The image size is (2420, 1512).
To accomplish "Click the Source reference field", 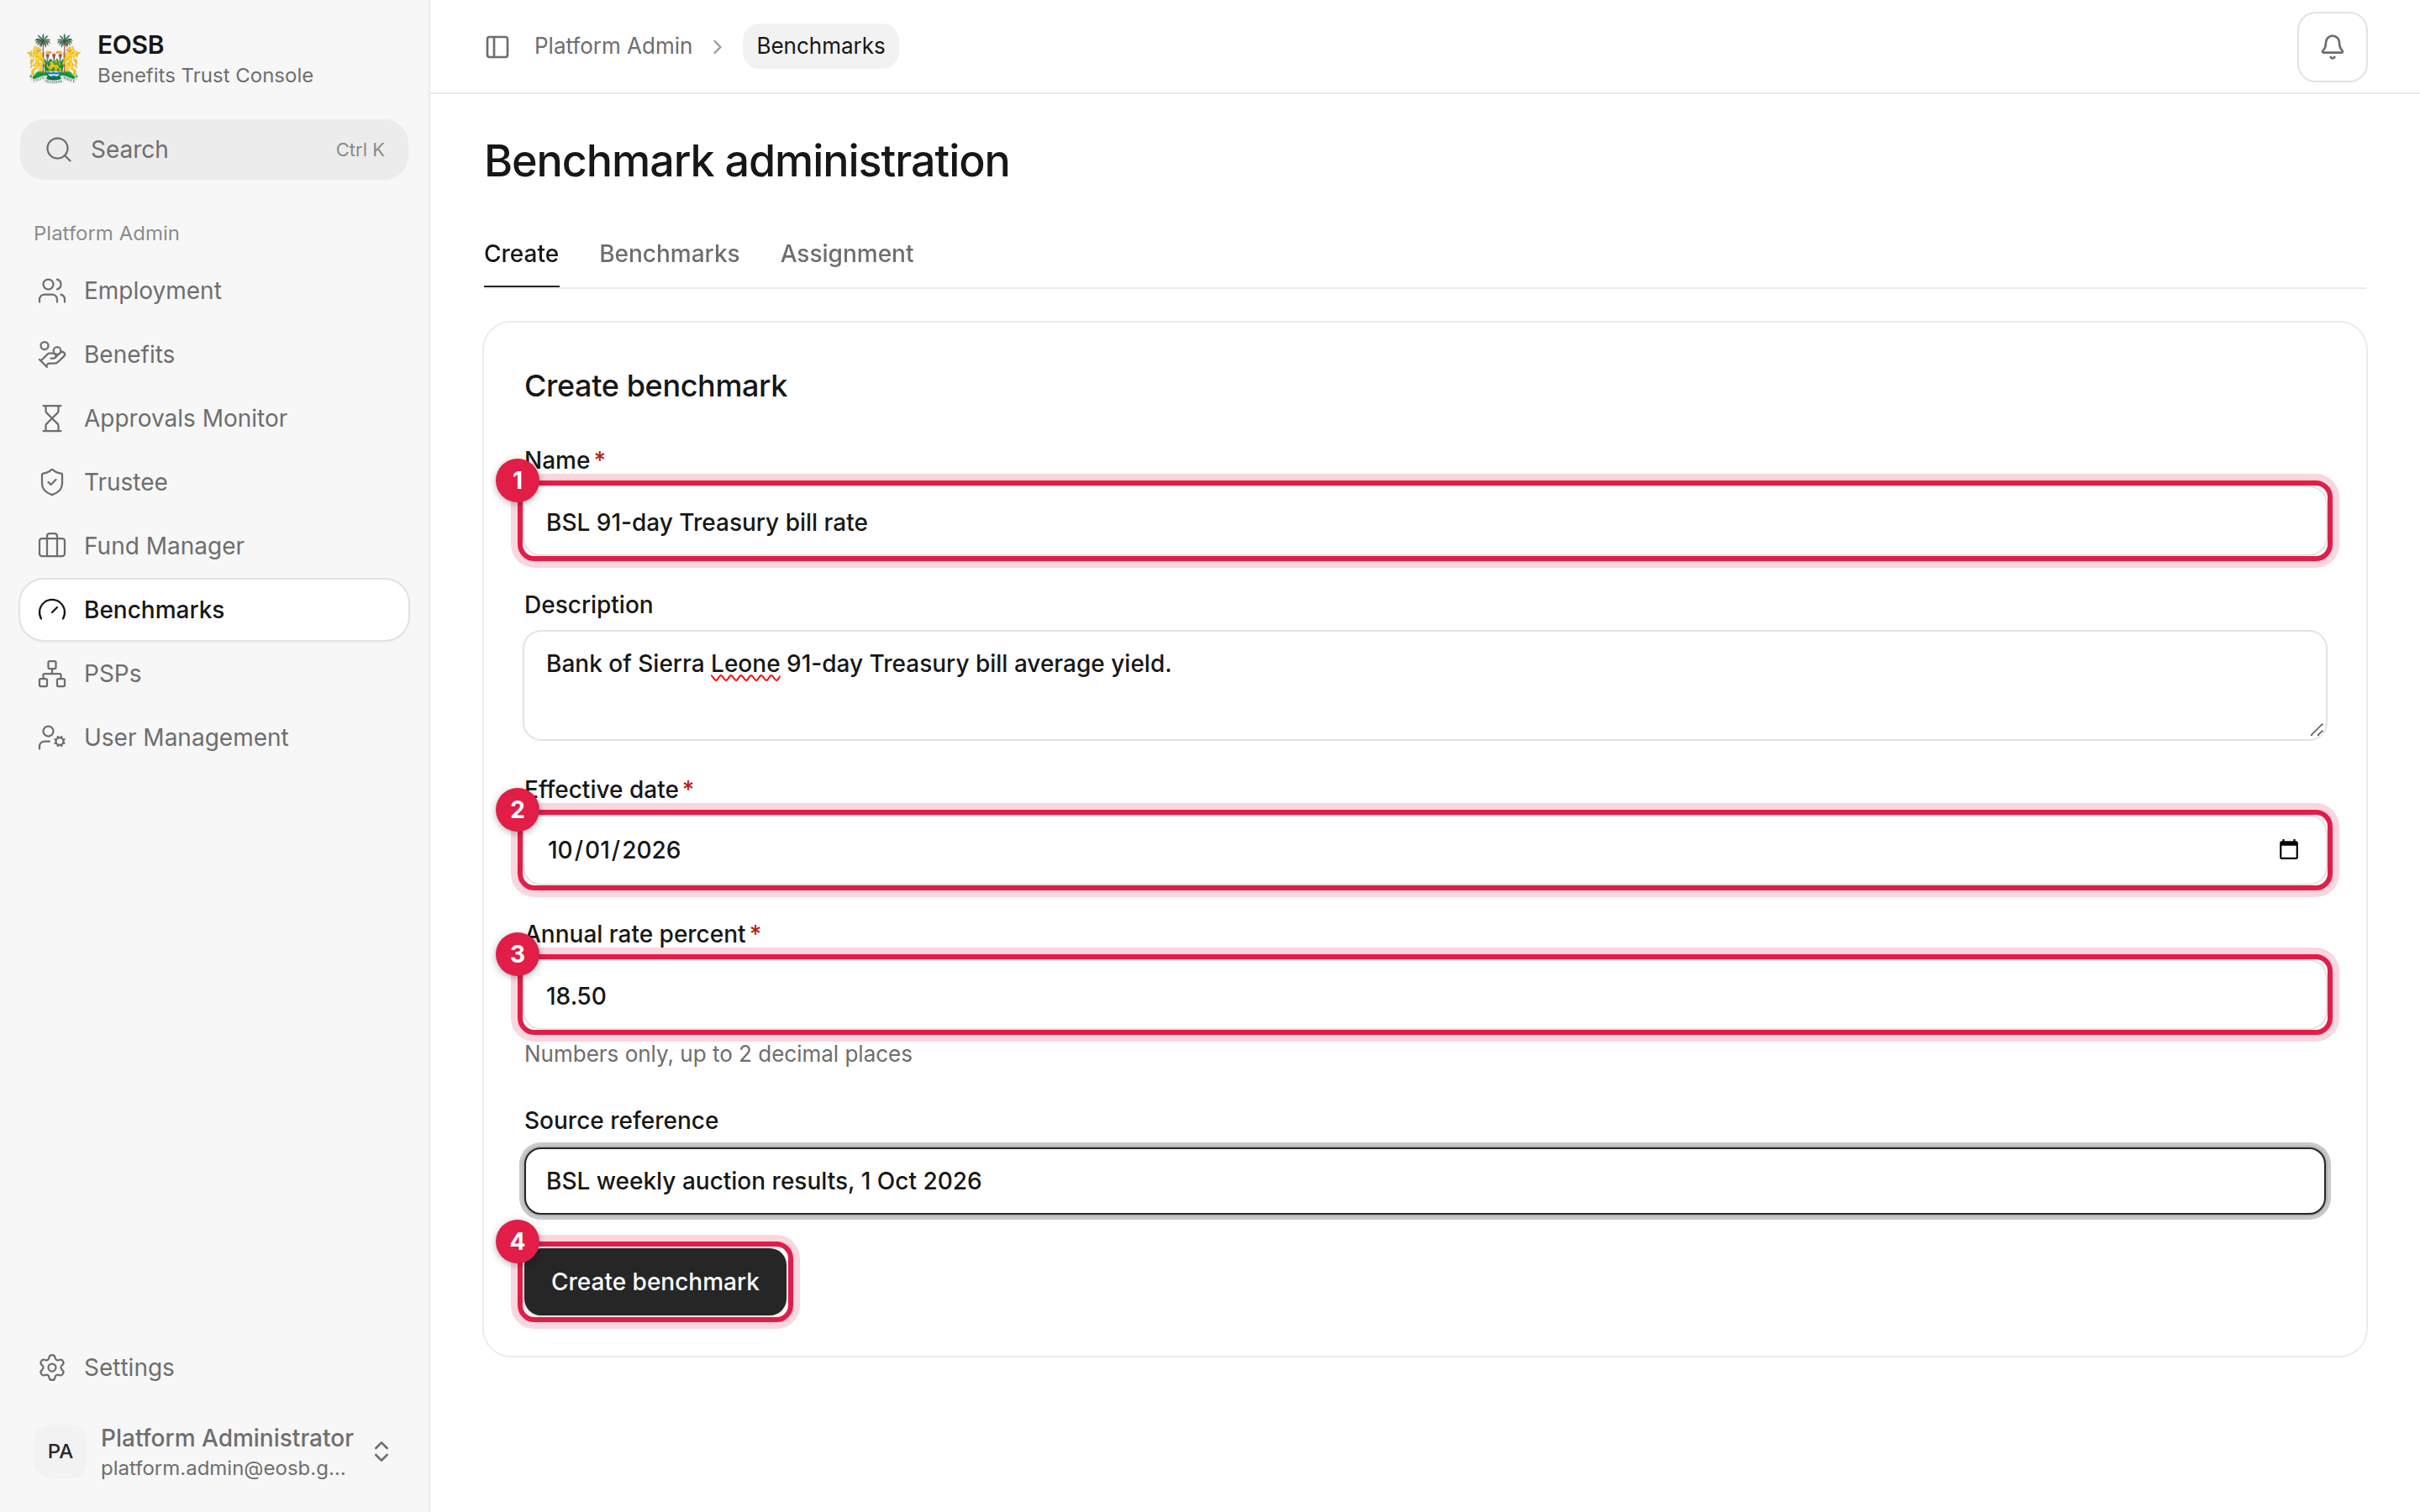I will tap(1425, 1181).
